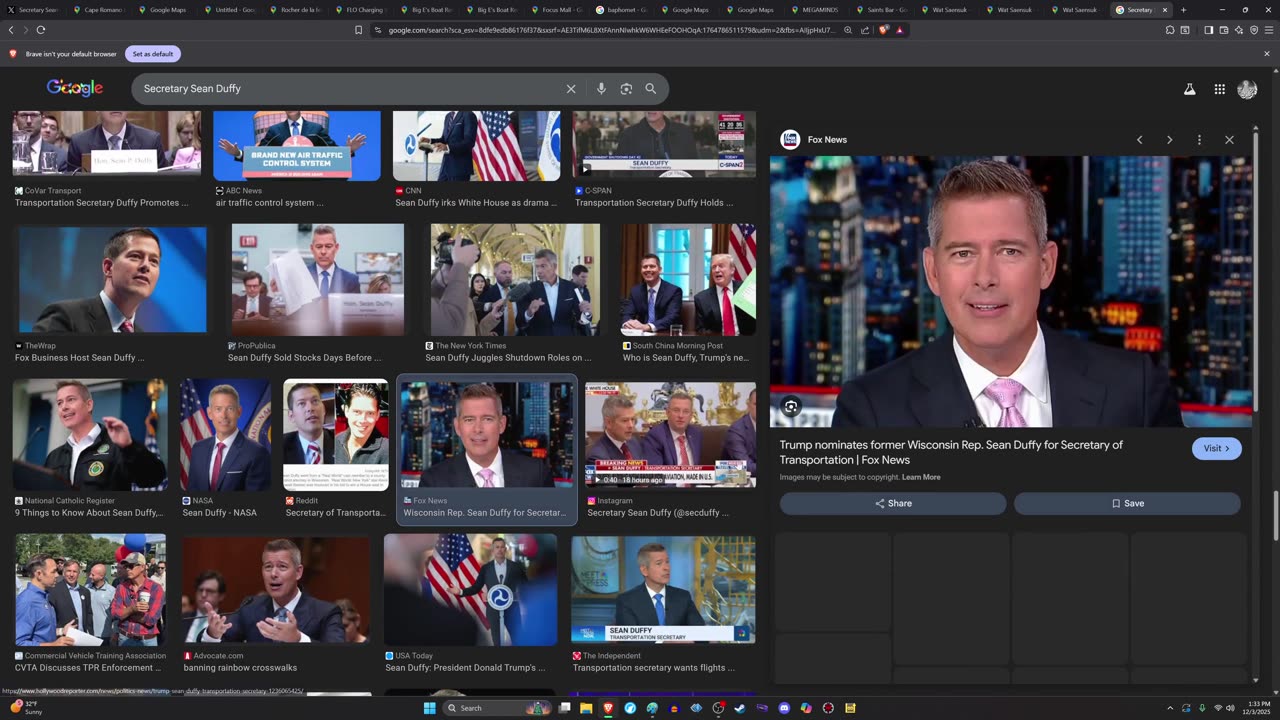
Task: Bookmark this page in the address bar
Action: tap(358, 30)
